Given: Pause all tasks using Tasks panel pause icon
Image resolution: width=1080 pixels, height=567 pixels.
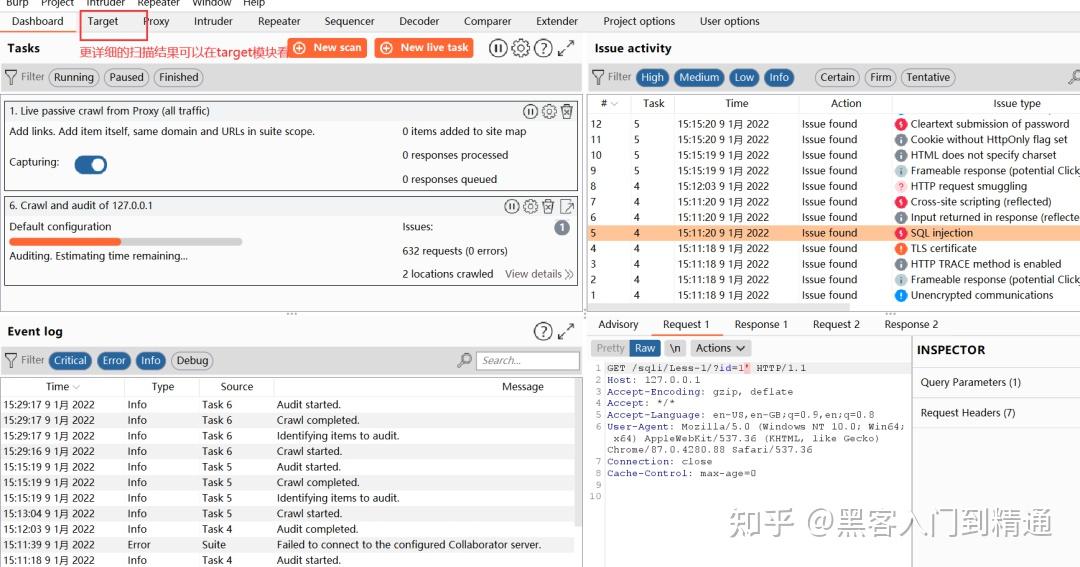Looking at the screenshot, I should [498, 48].
